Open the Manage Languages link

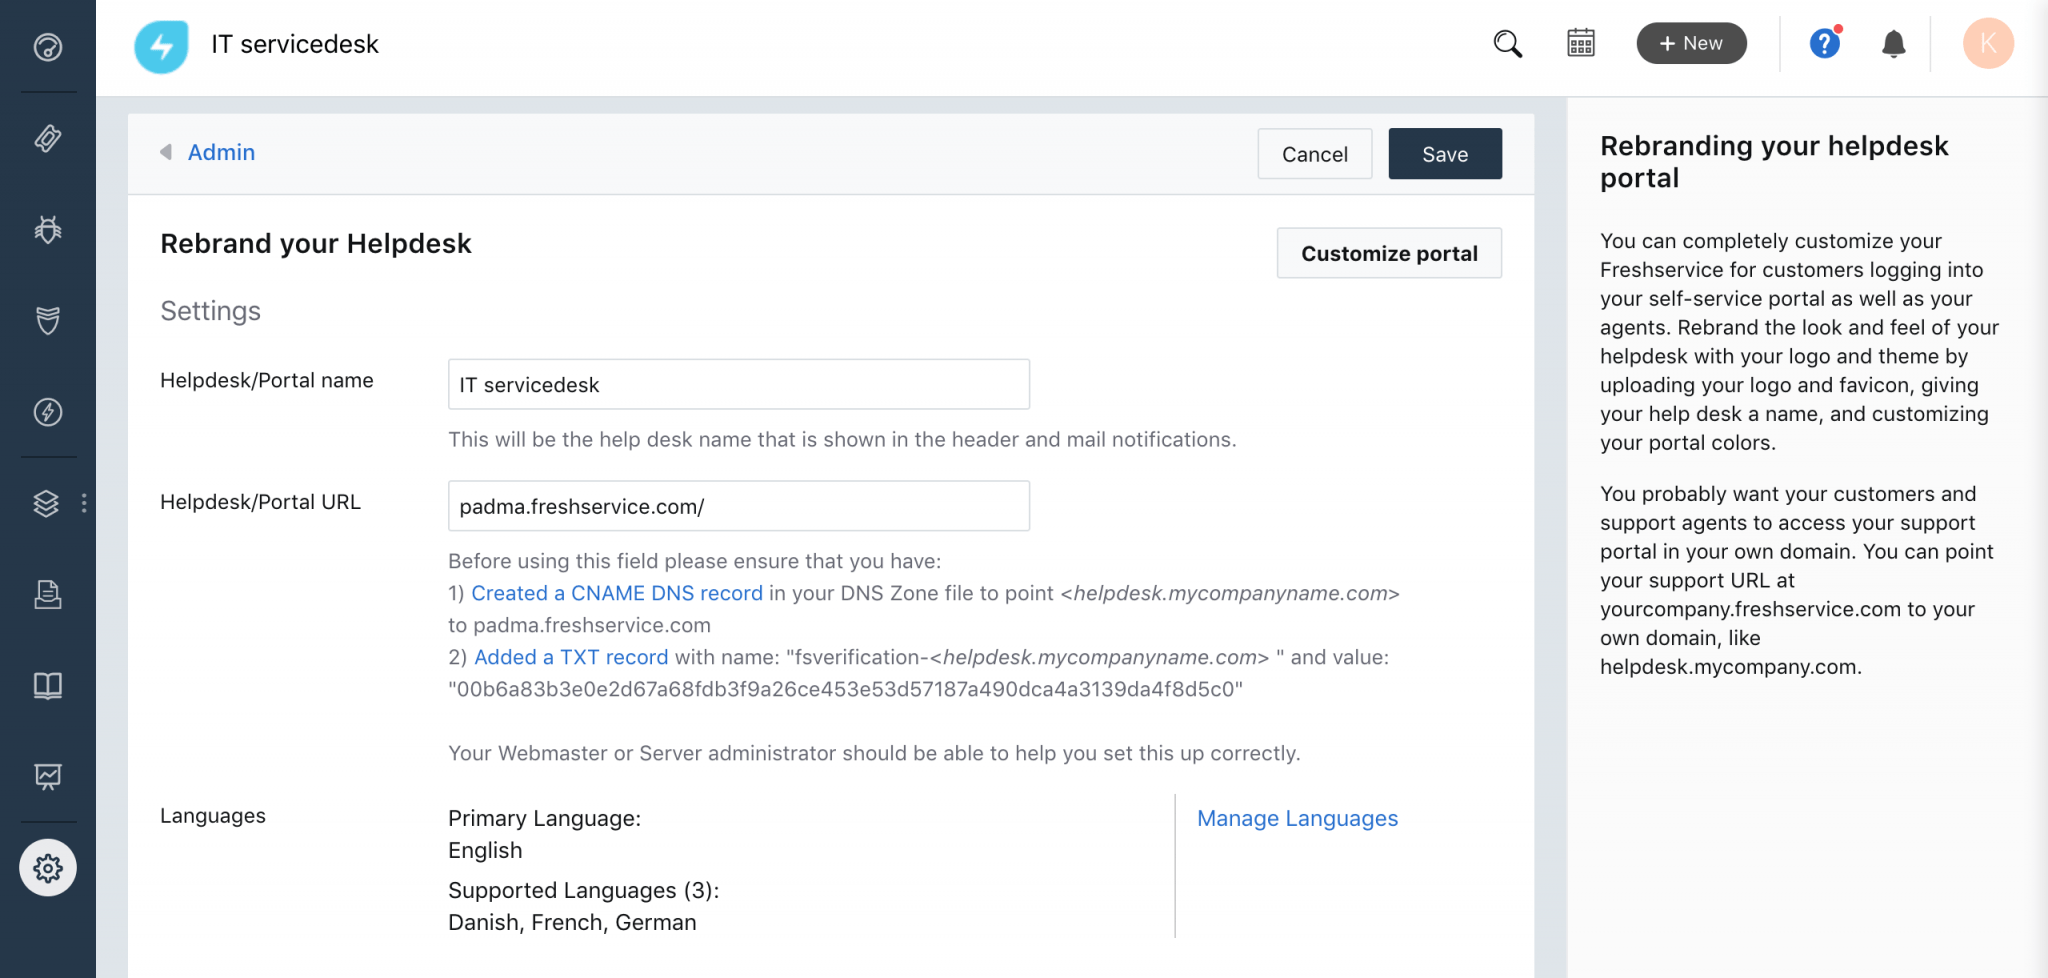tap(1297, 819)
